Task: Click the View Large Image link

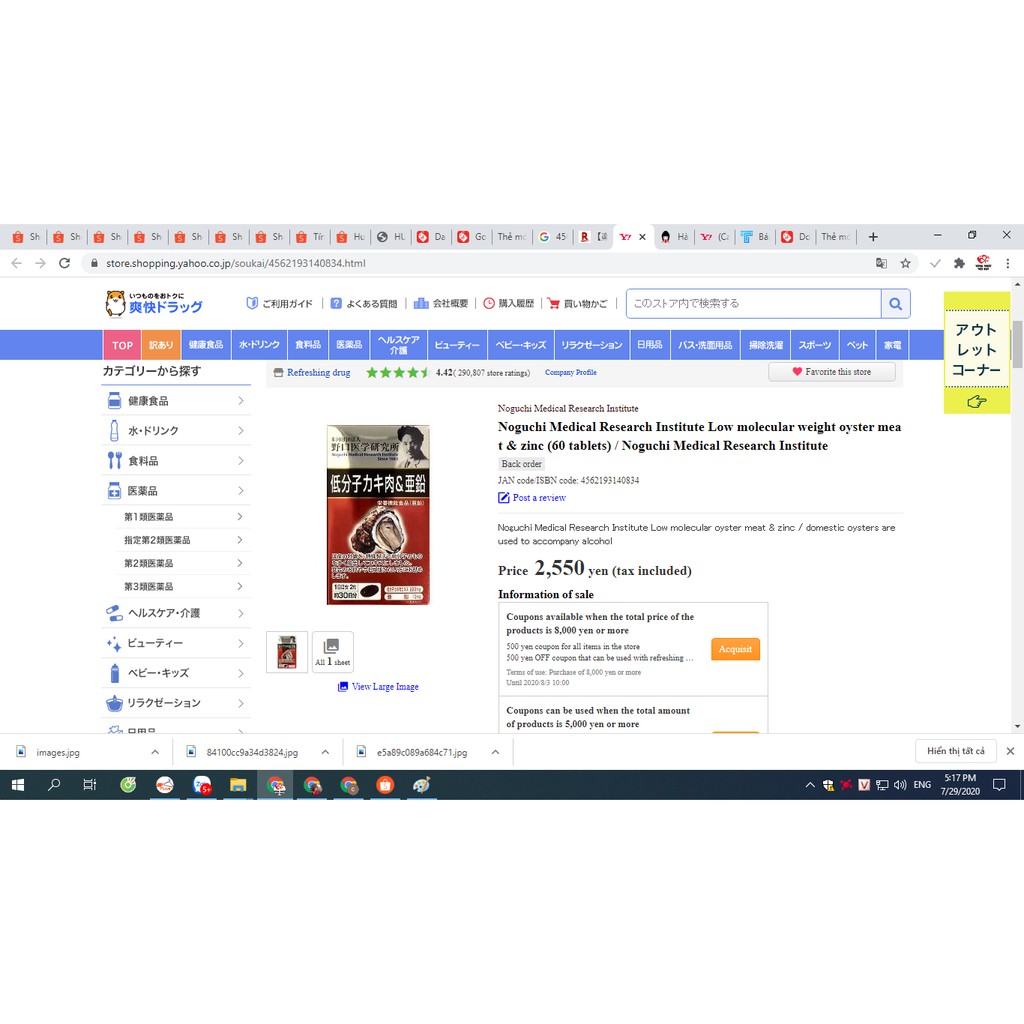Action: click(384, 687)
